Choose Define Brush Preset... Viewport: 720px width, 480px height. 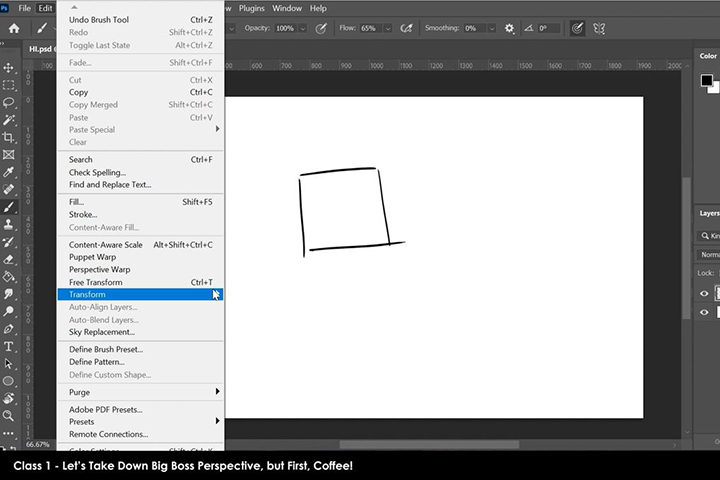[140, 350]
